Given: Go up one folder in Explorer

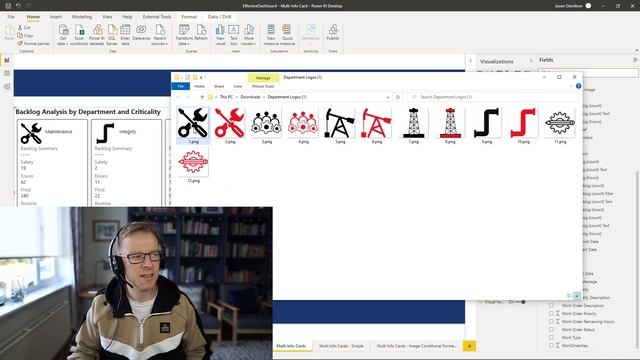Looking at the screenshot, I should click(x=202, y=97).
